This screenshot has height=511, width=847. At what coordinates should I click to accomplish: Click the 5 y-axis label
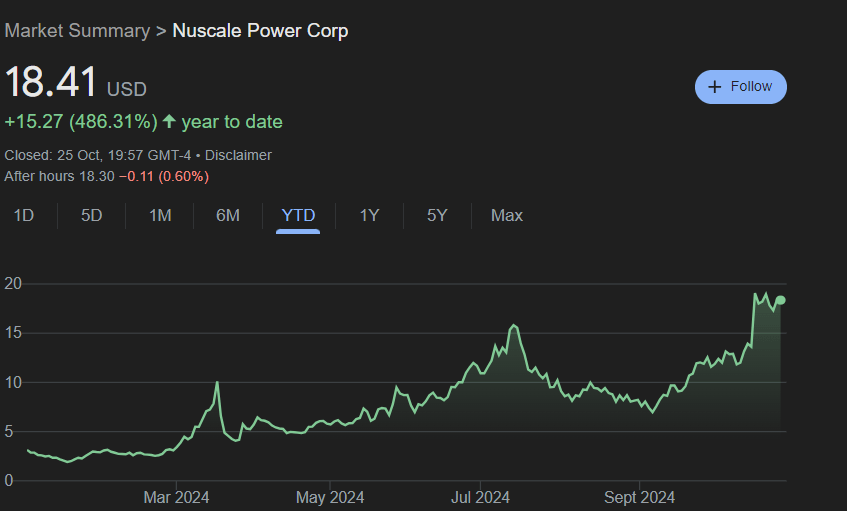point(9,432)
